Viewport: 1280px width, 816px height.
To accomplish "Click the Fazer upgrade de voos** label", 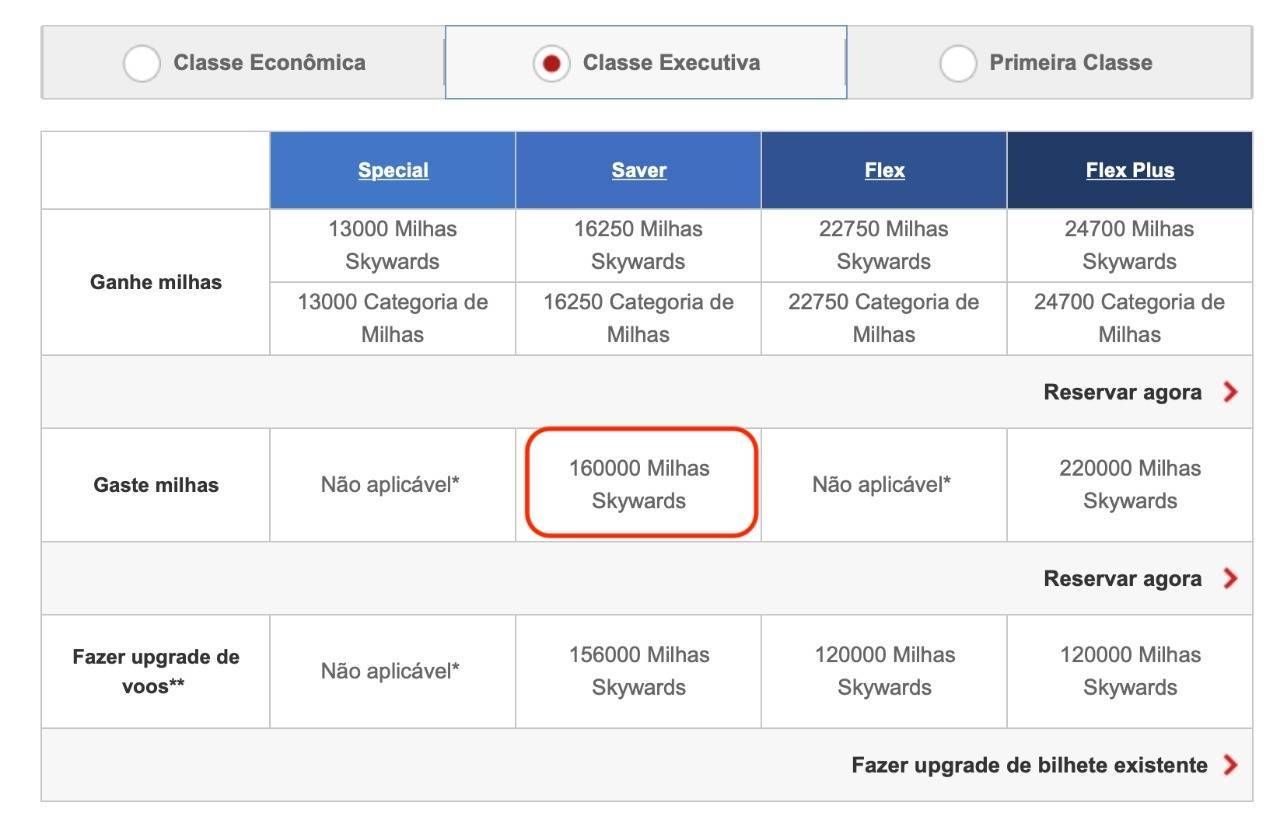I will [155, 672].
